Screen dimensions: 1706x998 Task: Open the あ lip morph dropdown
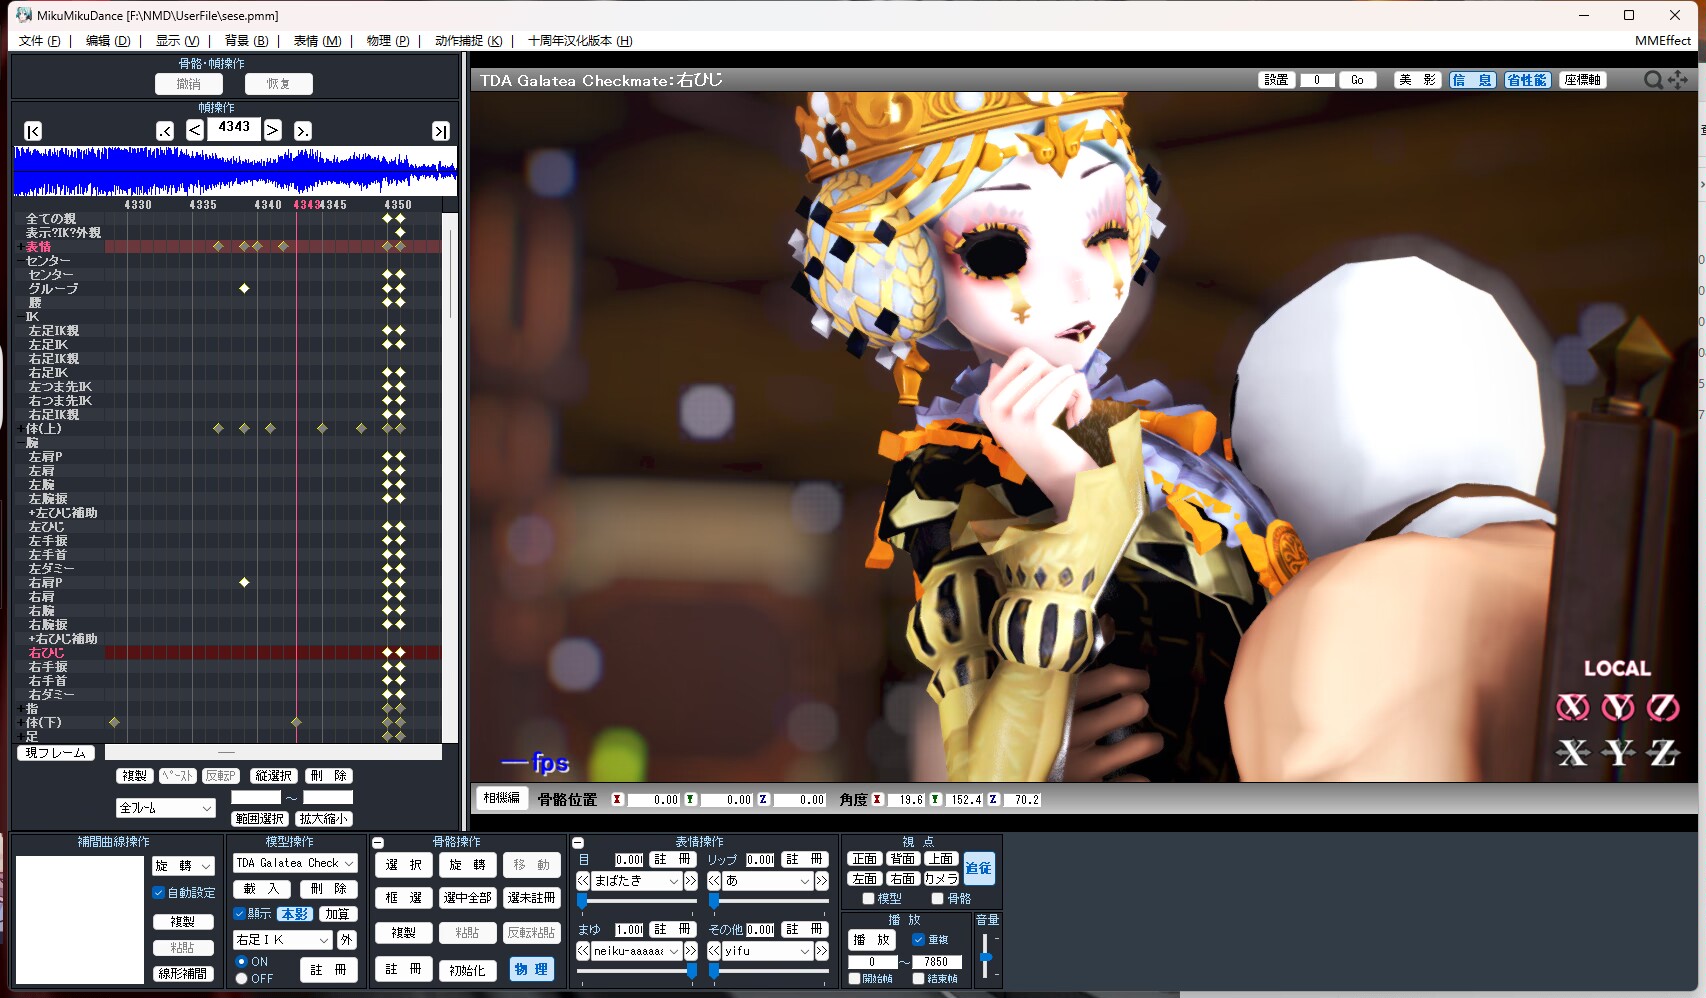click(x=767, y=881)
